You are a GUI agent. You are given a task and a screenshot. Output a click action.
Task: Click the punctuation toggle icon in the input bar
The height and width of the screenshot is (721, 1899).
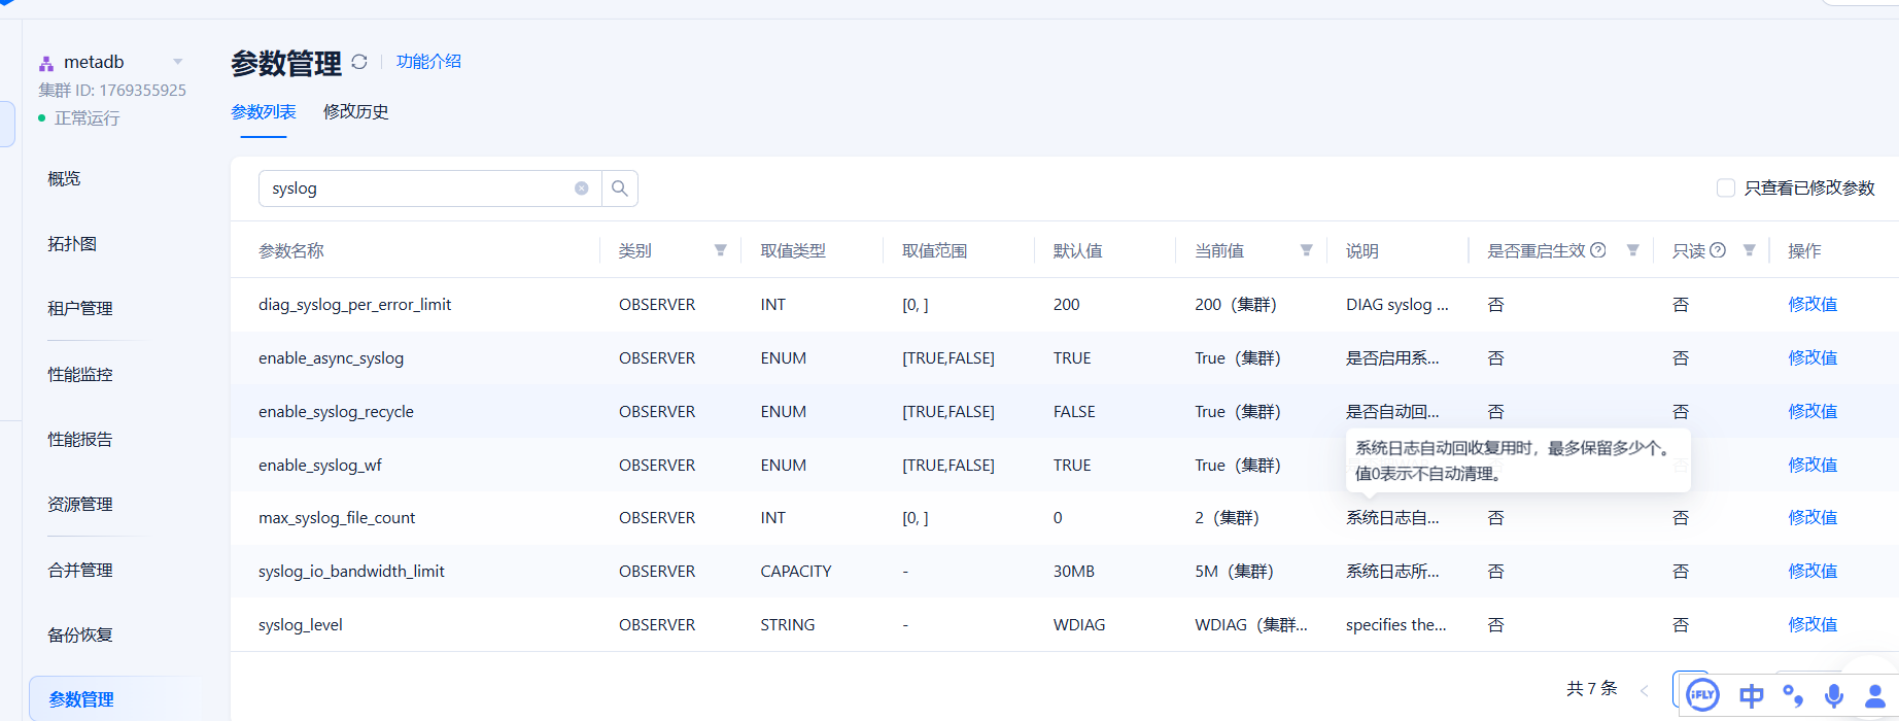[1793, 696]
